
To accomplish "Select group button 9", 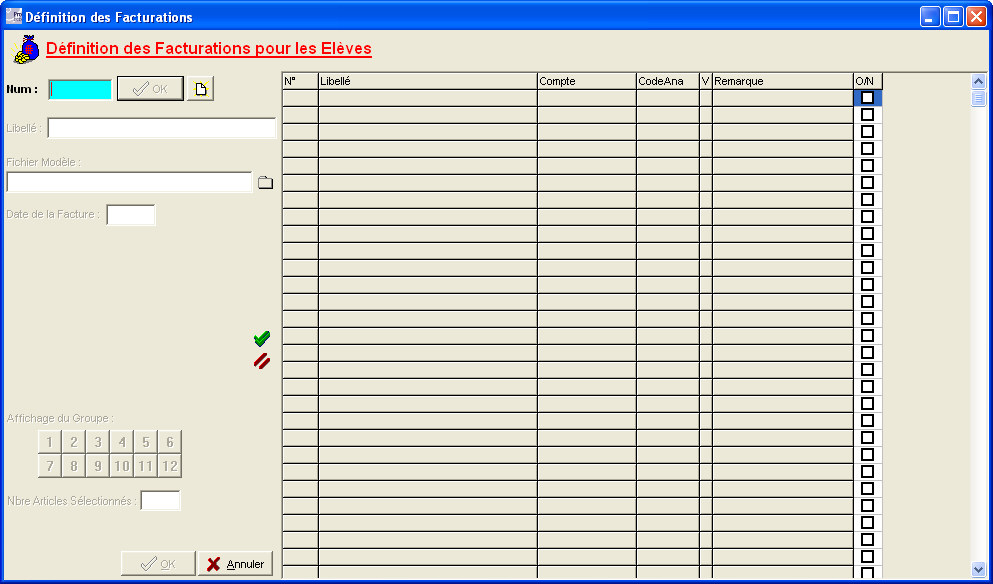I will click(x=98, y=466).
